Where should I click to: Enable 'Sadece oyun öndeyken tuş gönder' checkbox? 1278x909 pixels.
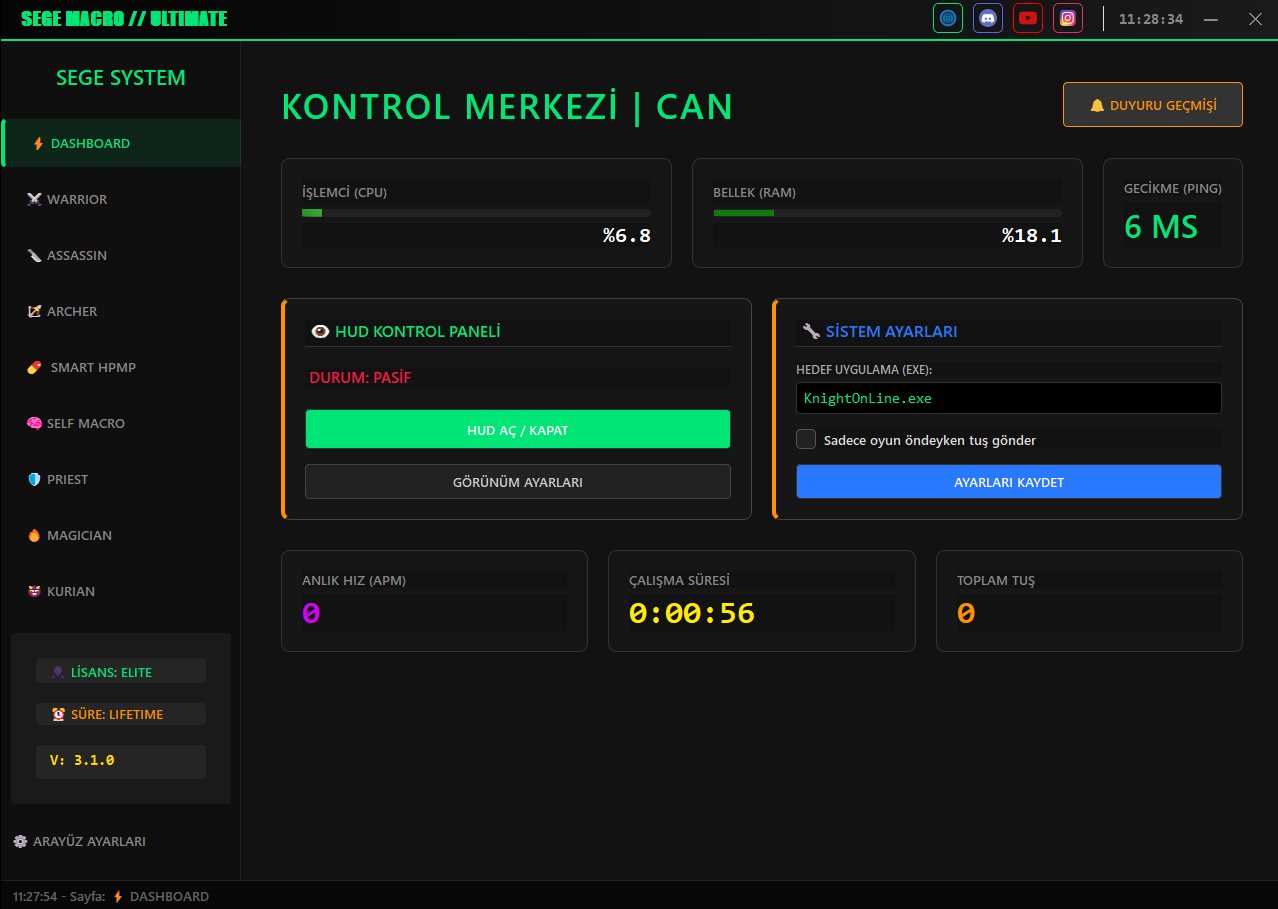[806, 439]
